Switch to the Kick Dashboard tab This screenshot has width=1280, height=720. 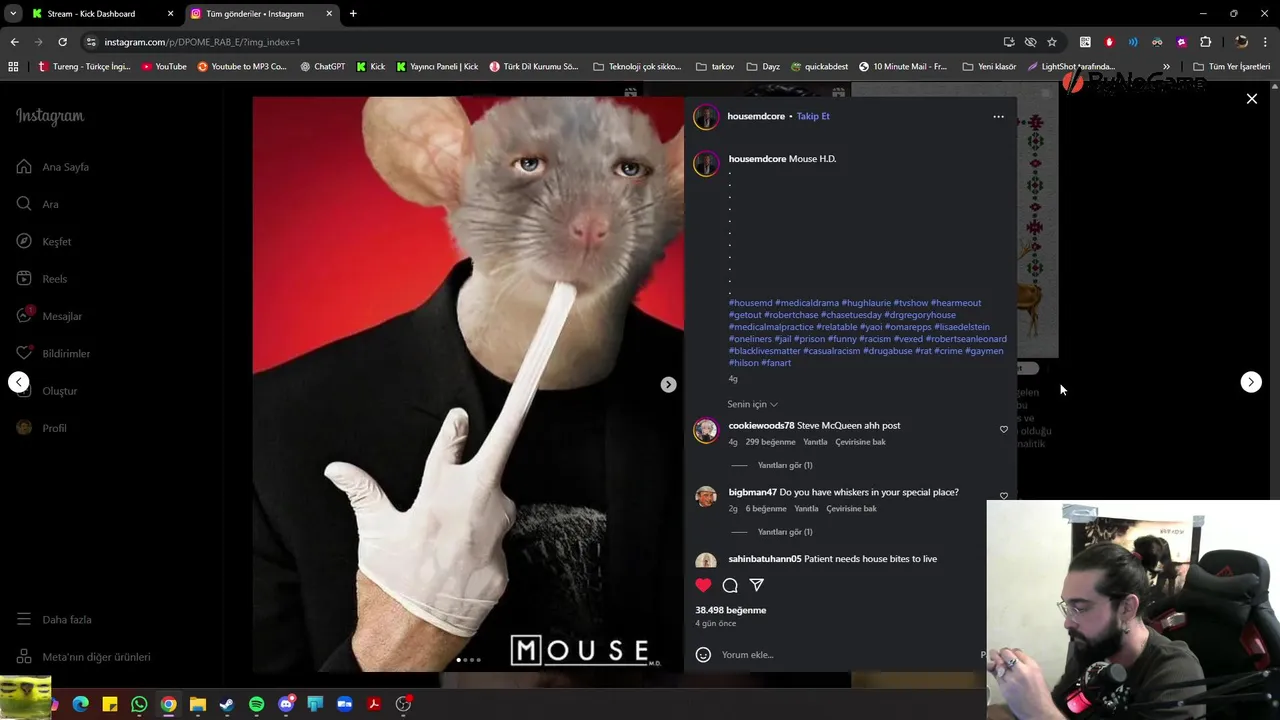(x=91, y=14)
